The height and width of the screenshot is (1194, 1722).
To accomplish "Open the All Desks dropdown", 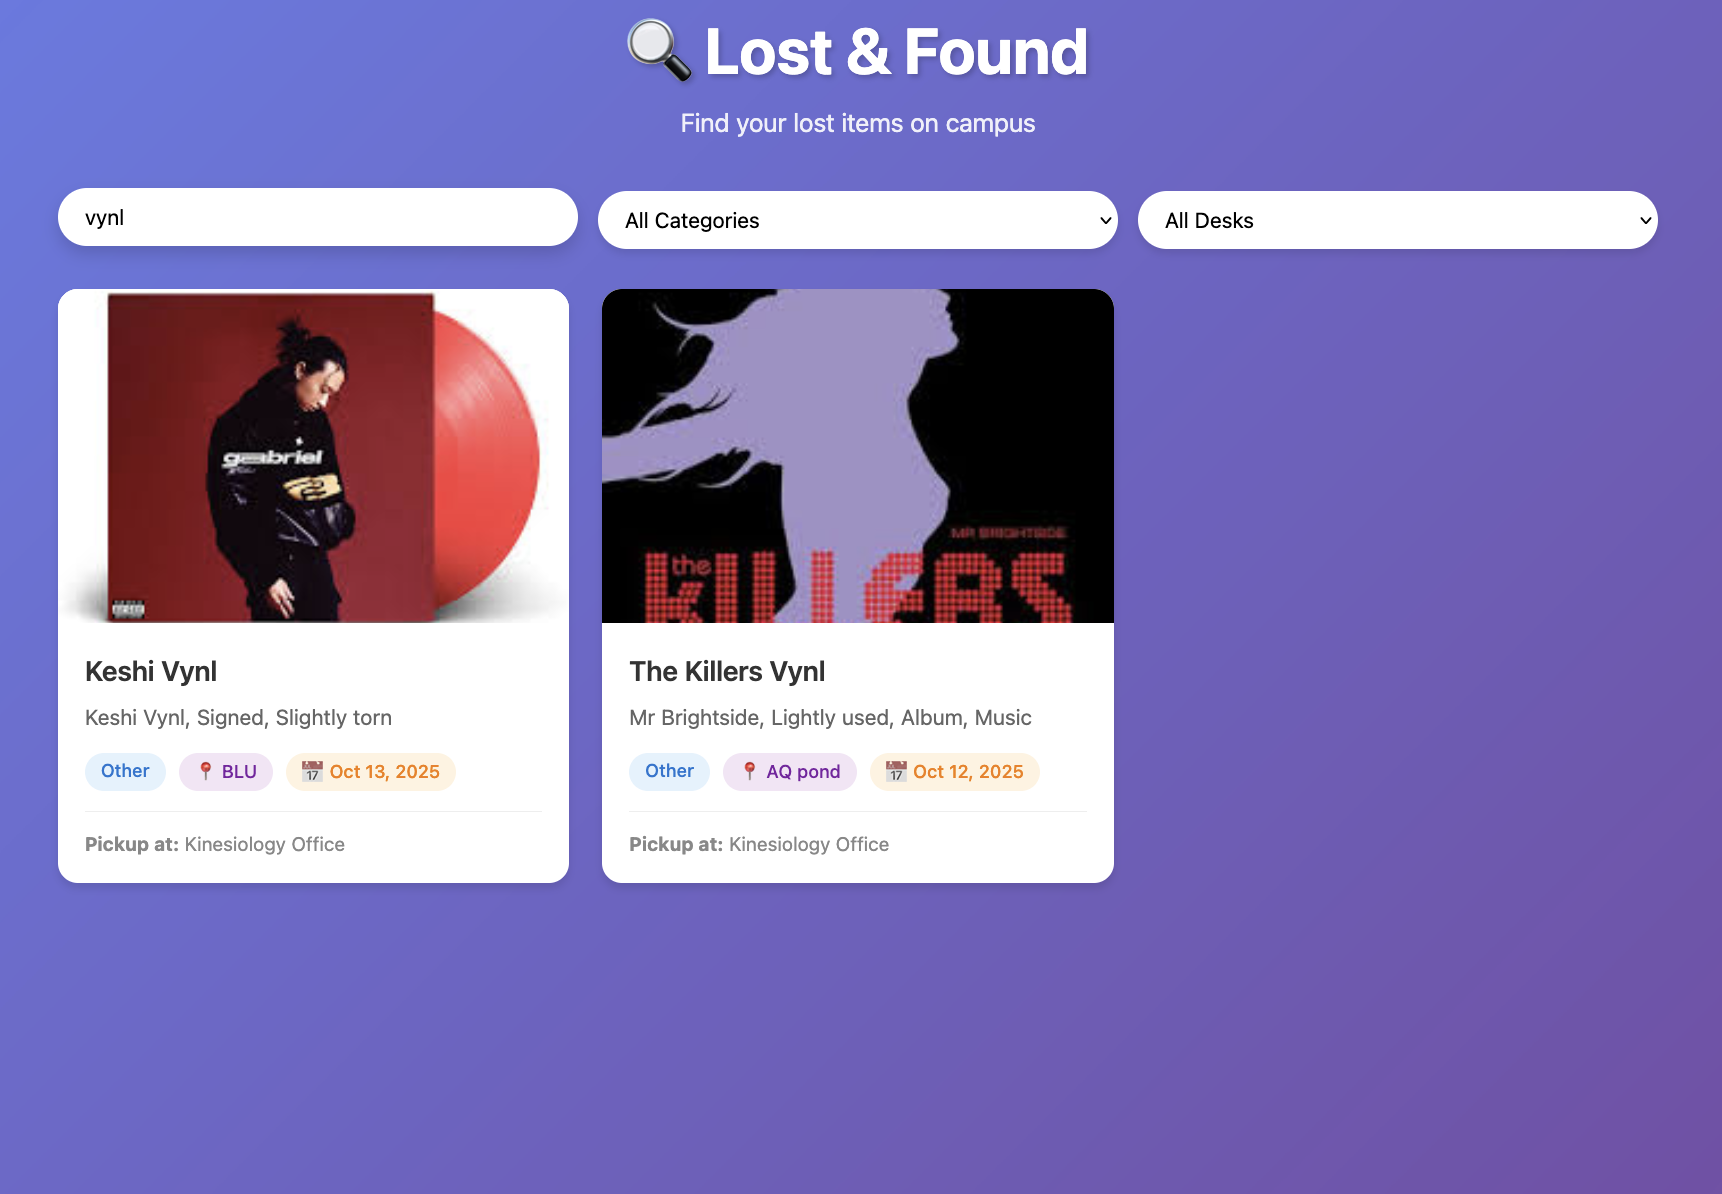I will (x=1398, y=220).
